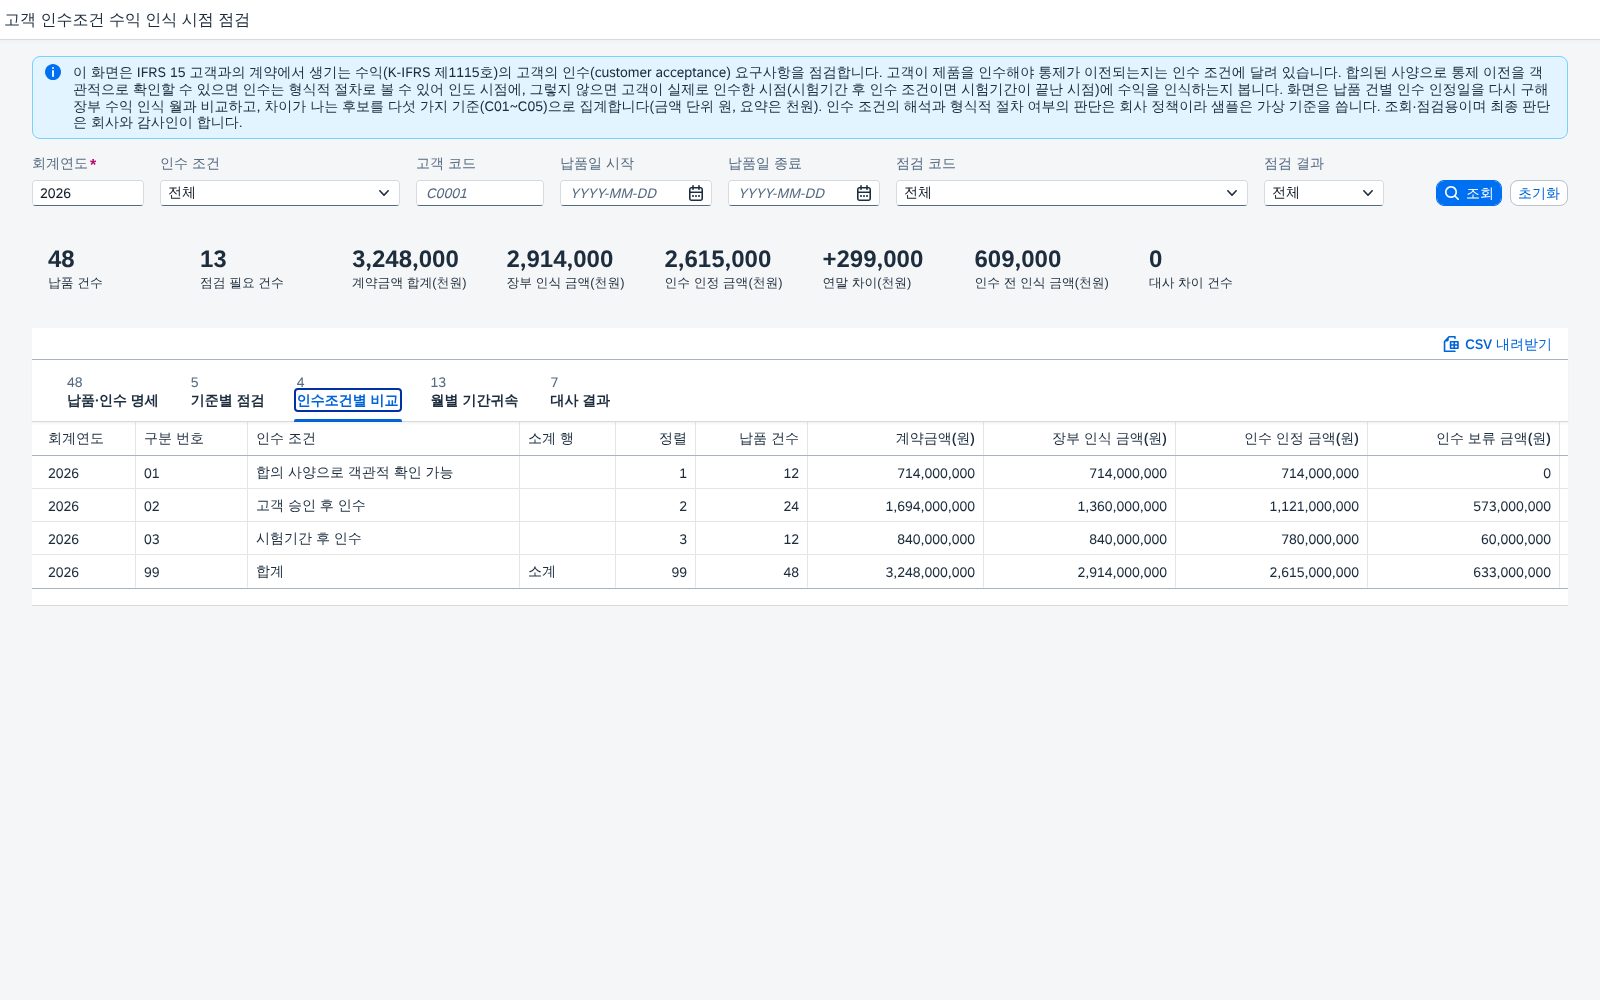Viewport: 1600px width, 1000px height.
Task: Select the 합계 total row
Action: pyautogui.click(x=800, y=572)
